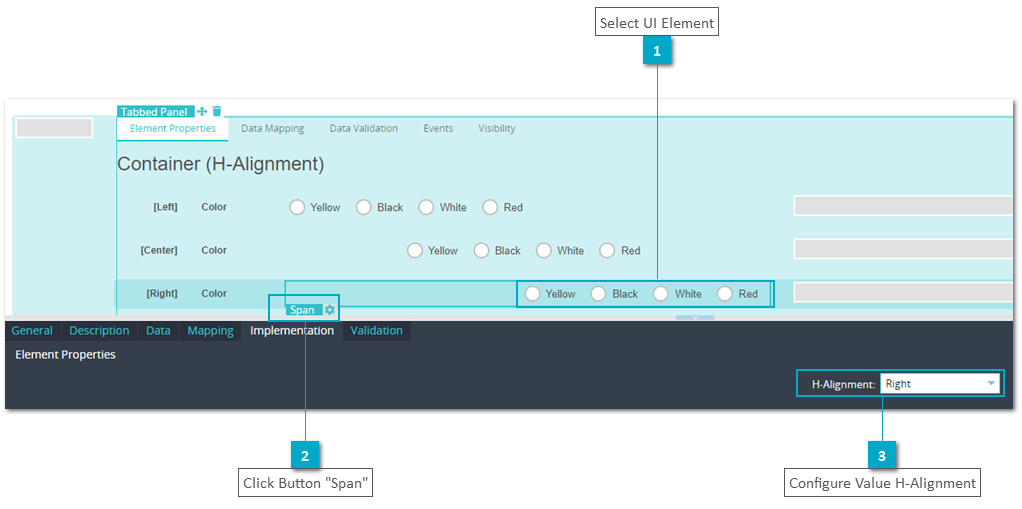This screenshot has width=1022, height=509.
Task: Open the Data Mapping tab
Action: 272,128
